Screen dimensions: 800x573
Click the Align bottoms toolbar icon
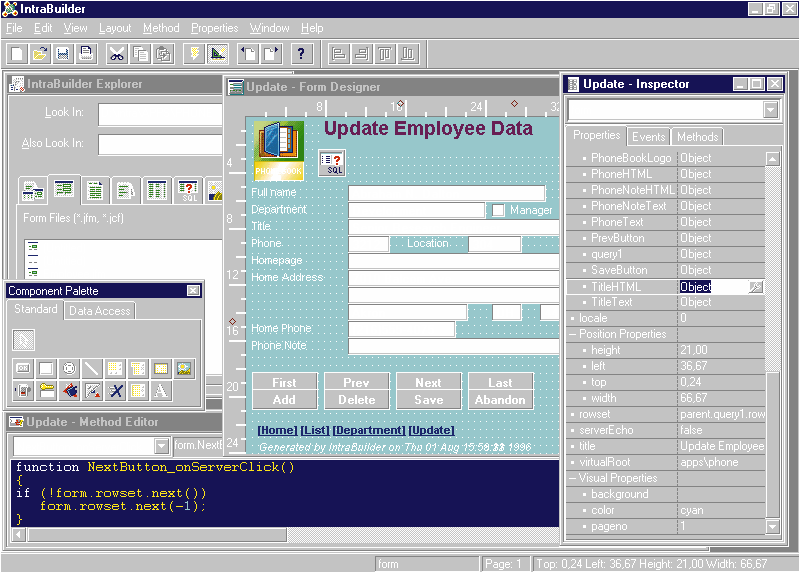(408, 54)
